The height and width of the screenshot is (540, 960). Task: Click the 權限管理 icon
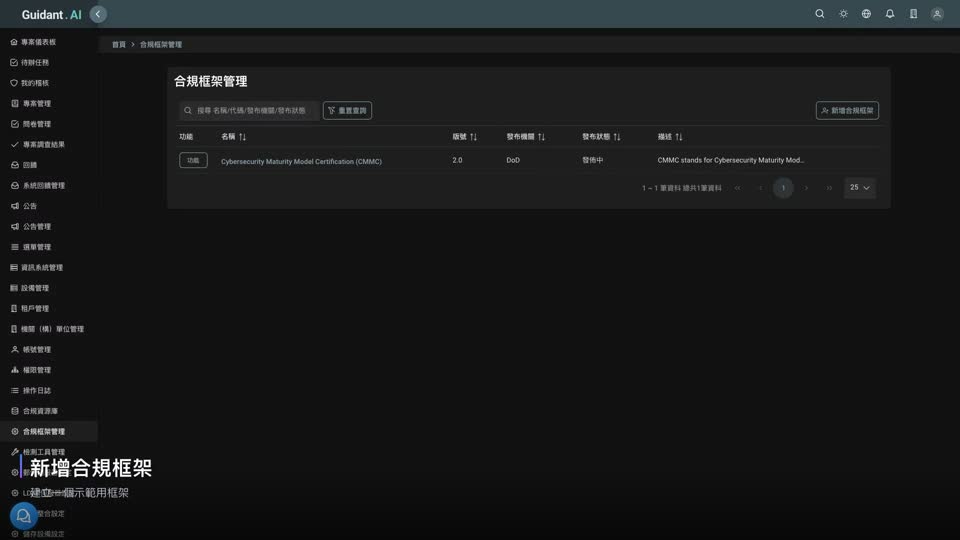pyautogui.click(x=15, y=370)
